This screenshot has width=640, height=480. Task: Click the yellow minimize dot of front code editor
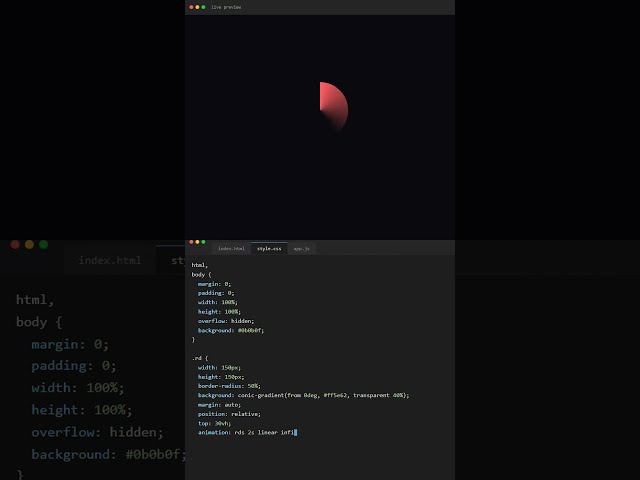pos(197,242)
